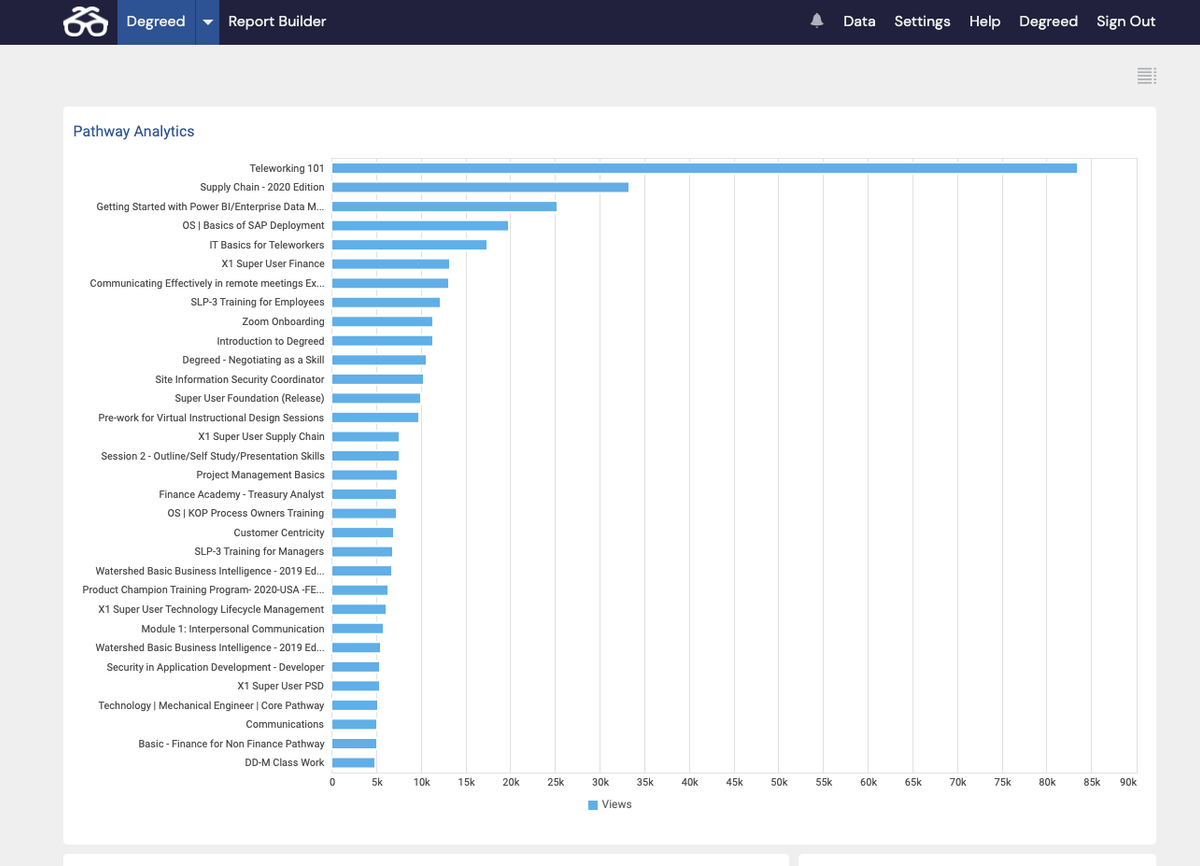Select OS | KOP Process Owners Training label
The height and width of the screenshot is (866, 1200).
pyautogui.click(x=246, y=513)
